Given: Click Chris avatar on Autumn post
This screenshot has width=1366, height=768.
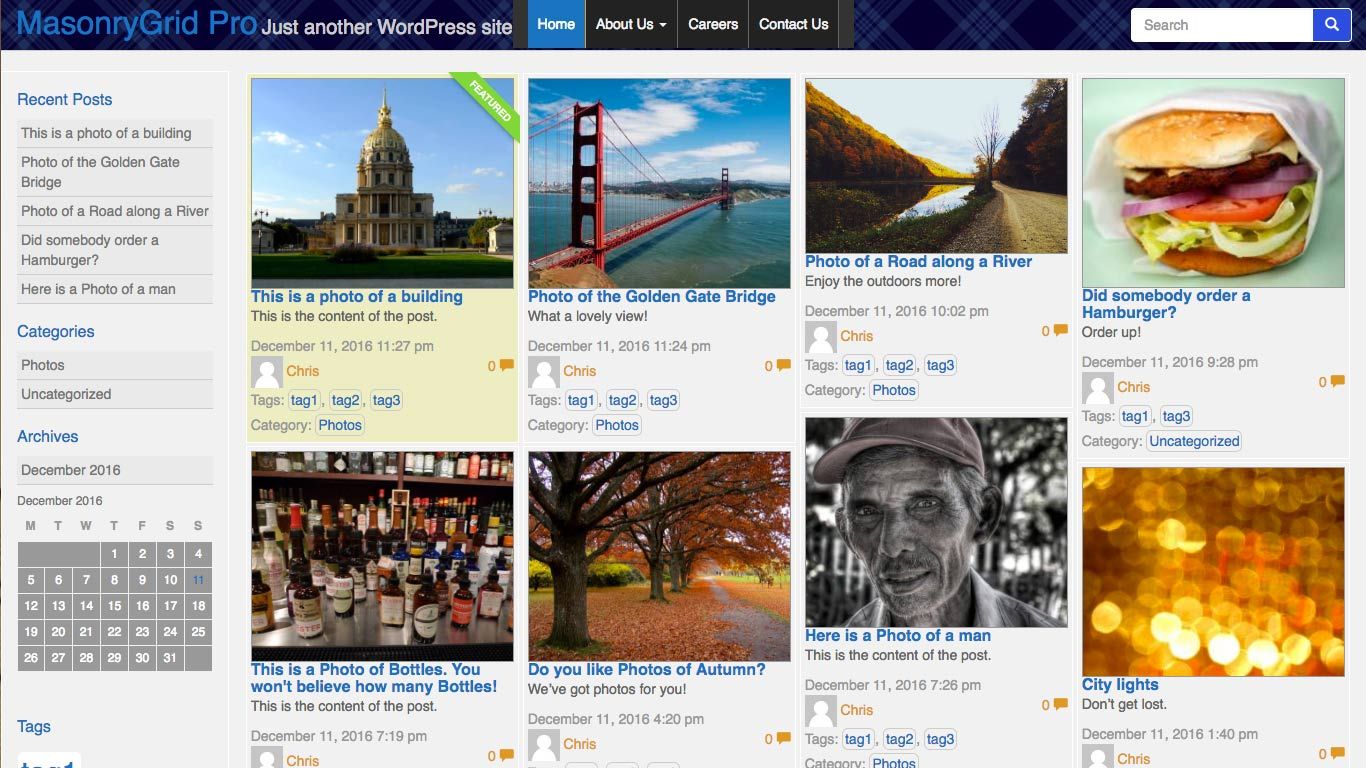Looking at the screenshot, I should 544,745.
